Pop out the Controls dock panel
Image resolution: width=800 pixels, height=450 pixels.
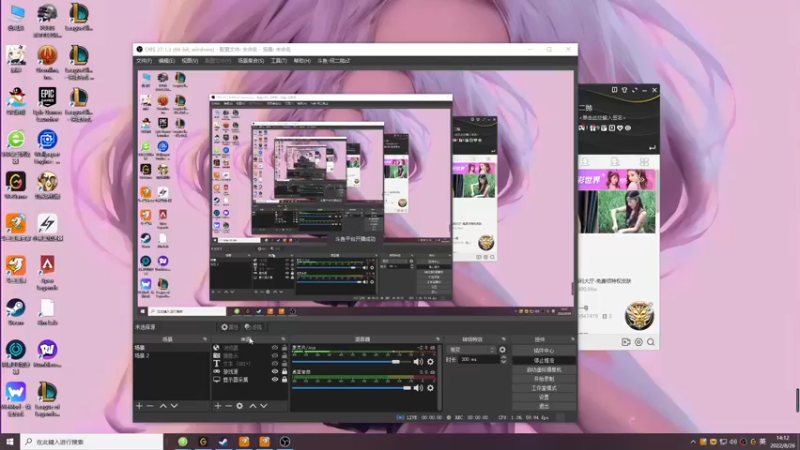572,339
